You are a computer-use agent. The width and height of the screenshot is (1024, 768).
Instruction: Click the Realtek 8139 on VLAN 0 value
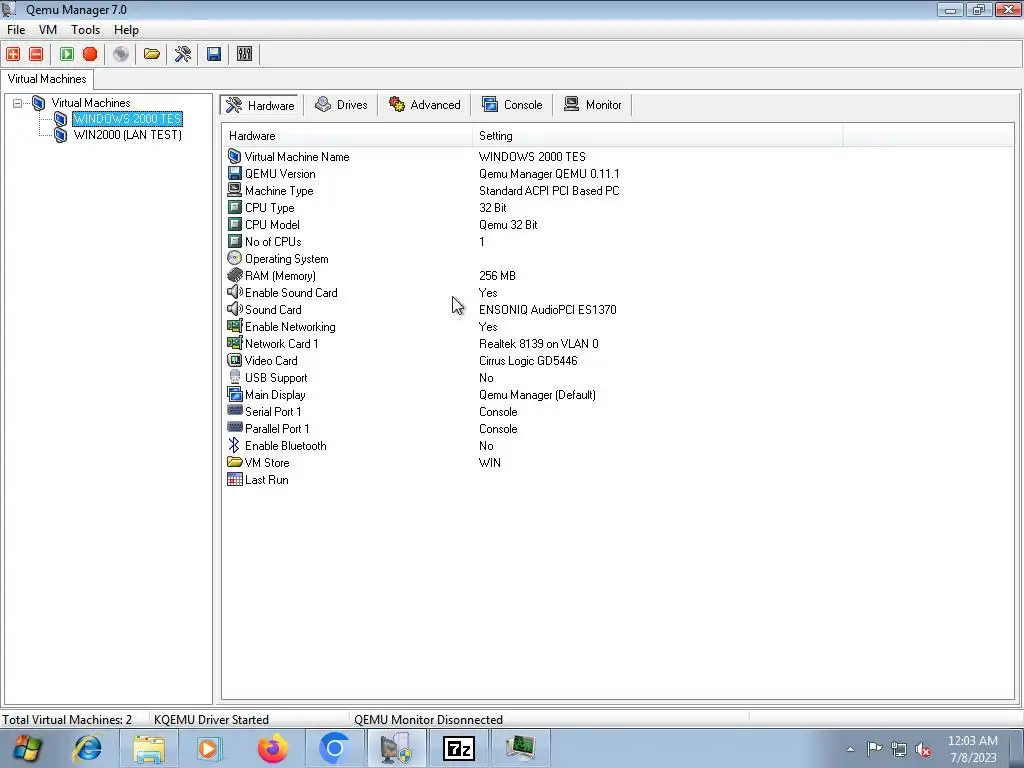point(538,344)
